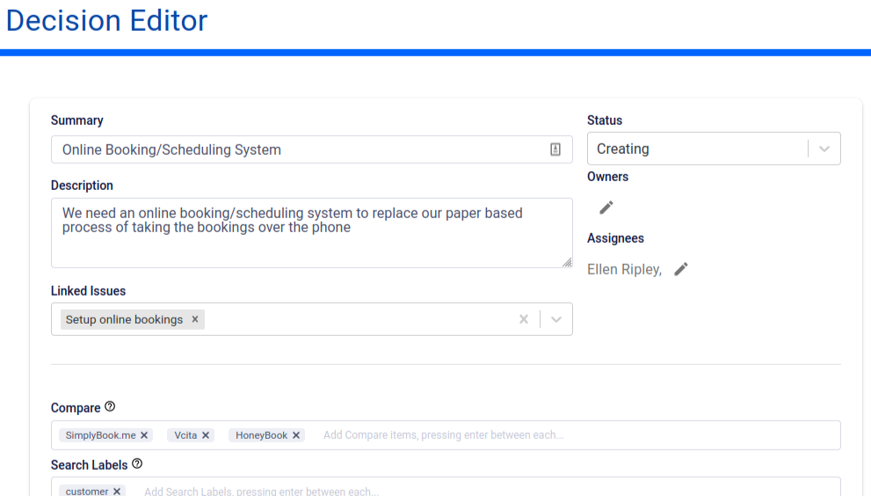This screenshot has width=871, height=496.
Task: Edit assignees pencil icon next to Ellen Ripley
Action: (x=681, y=269)
